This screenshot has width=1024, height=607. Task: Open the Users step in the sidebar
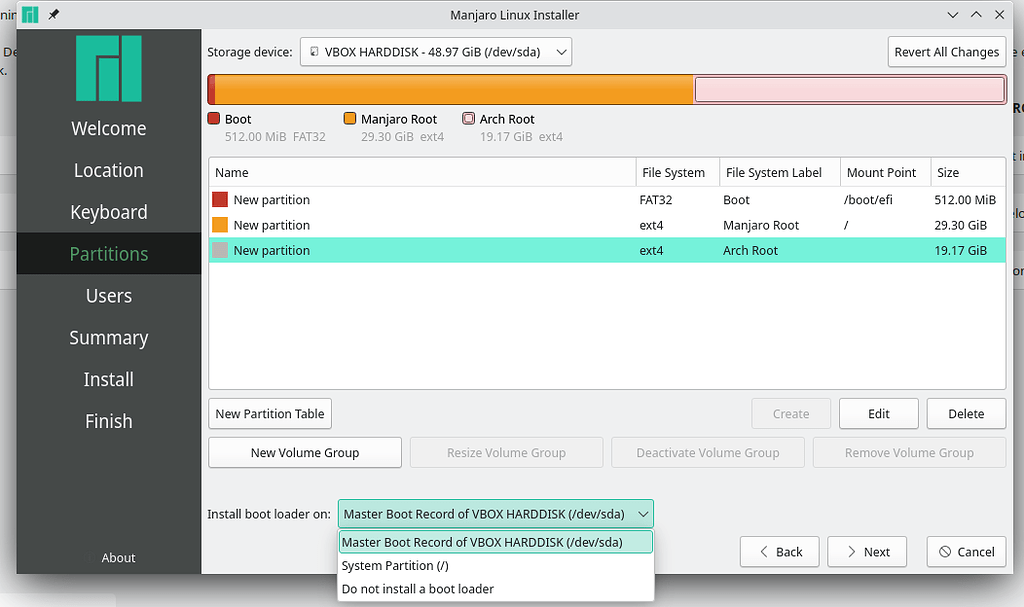point(108,295)
